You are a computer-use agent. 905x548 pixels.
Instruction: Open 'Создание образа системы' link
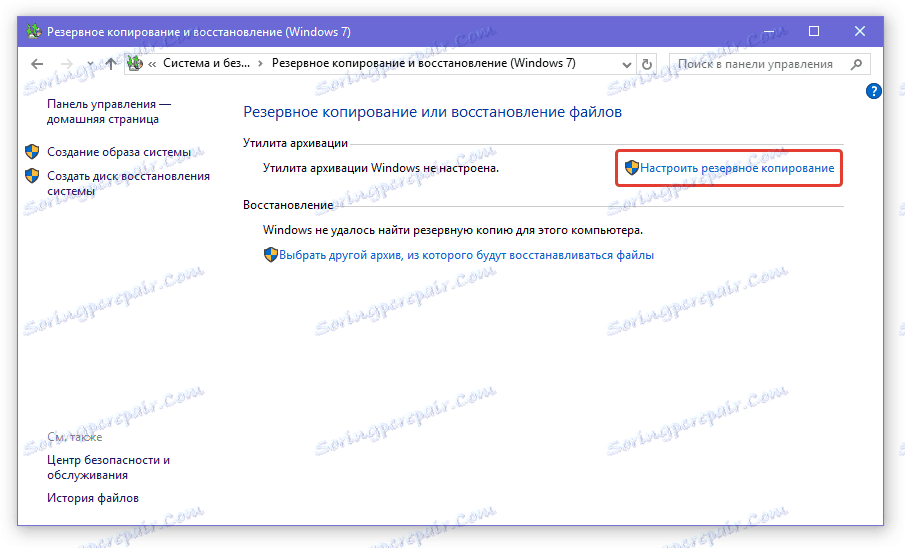[x=119, y=152]
